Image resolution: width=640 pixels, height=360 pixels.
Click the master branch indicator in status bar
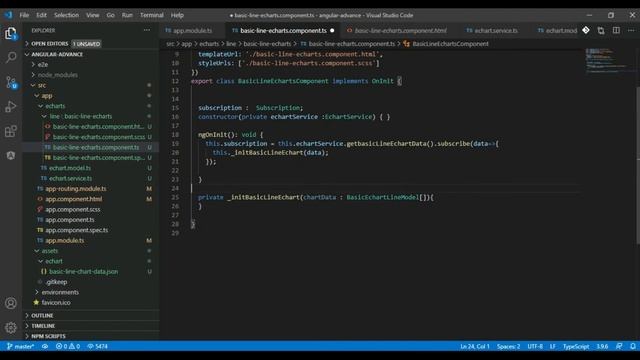20,346
